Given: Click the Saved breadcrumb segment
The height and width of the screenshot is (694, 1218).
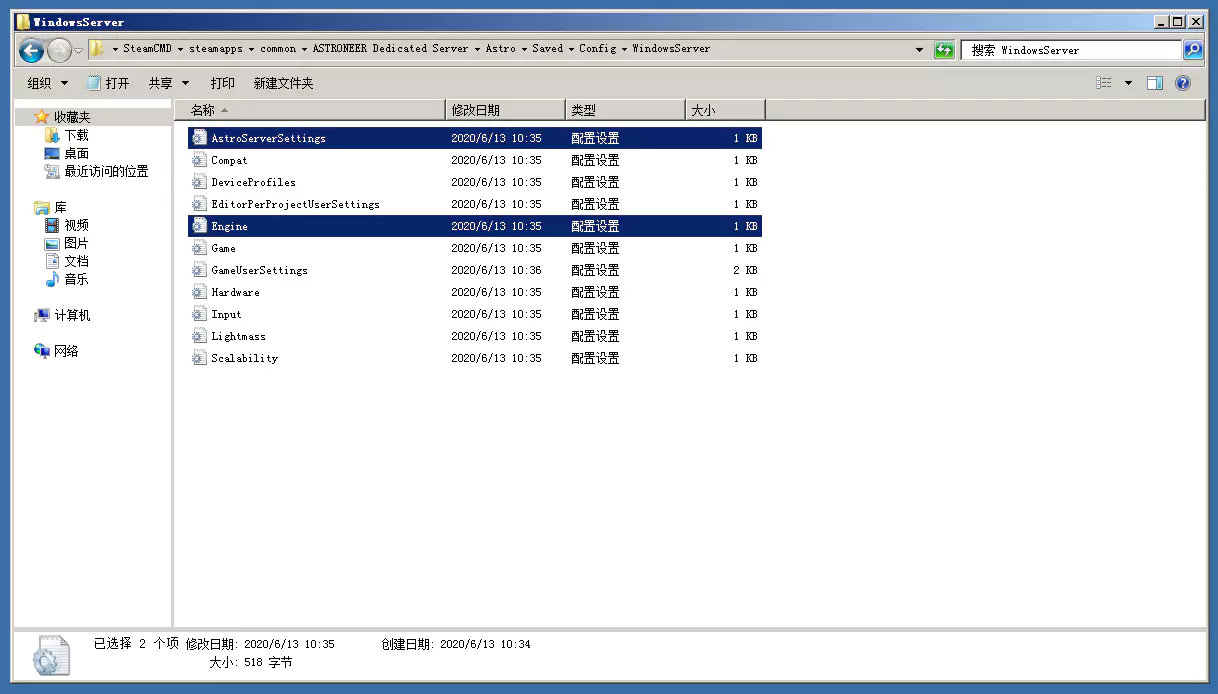Looking at the screenshot, I should (547, 49).
